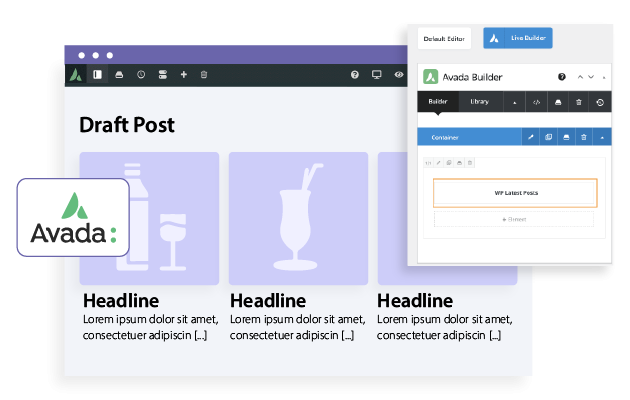Click the history icon in the Avada Builder bar

[x=600, y=101]
